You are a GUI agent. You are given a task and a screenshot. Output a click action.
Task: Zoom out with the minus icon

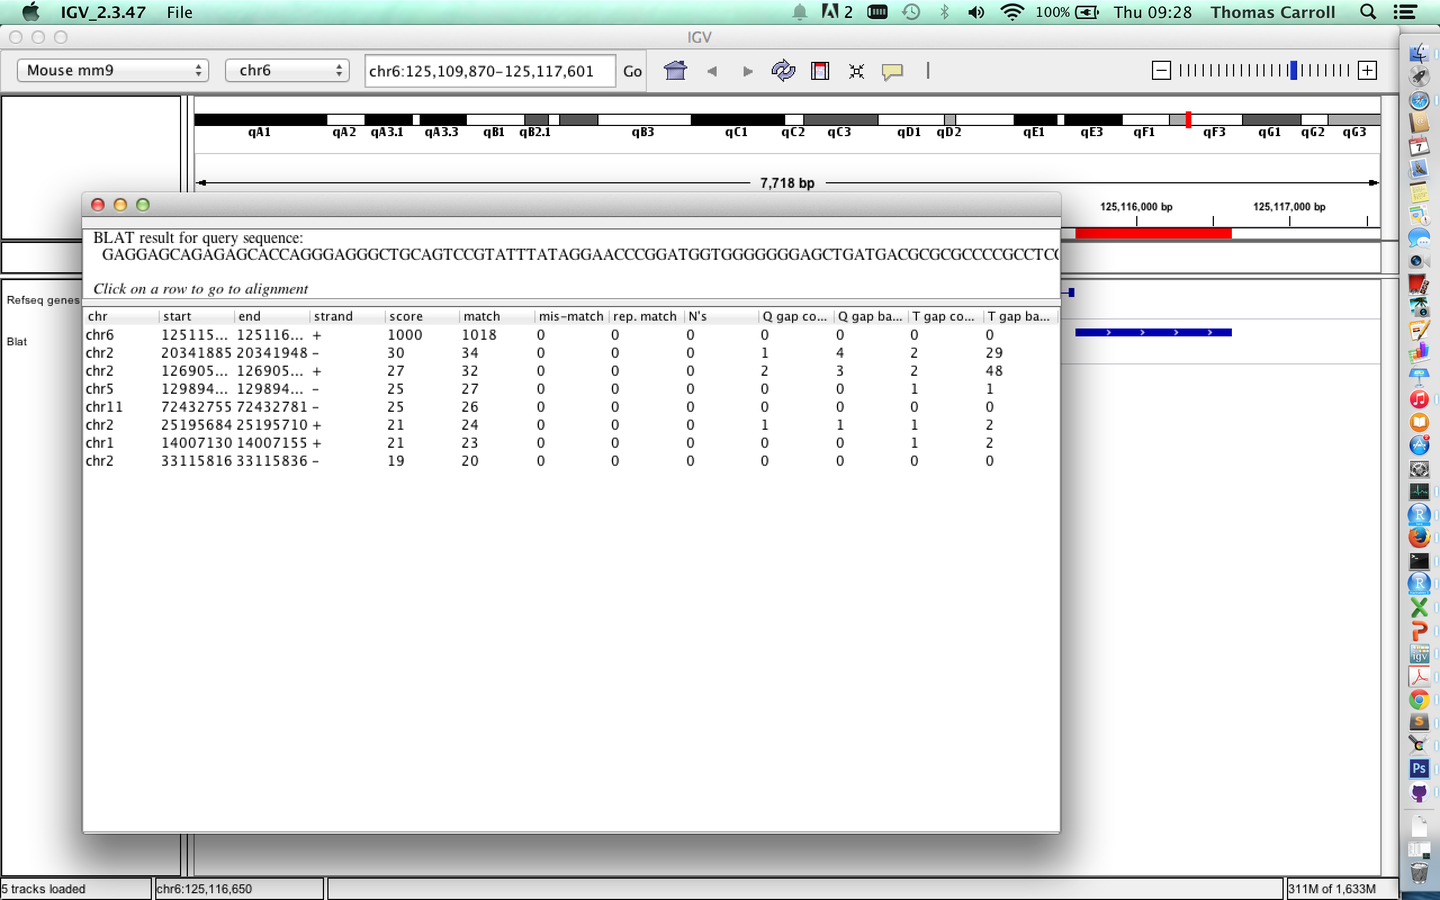tap(1161, 70)
